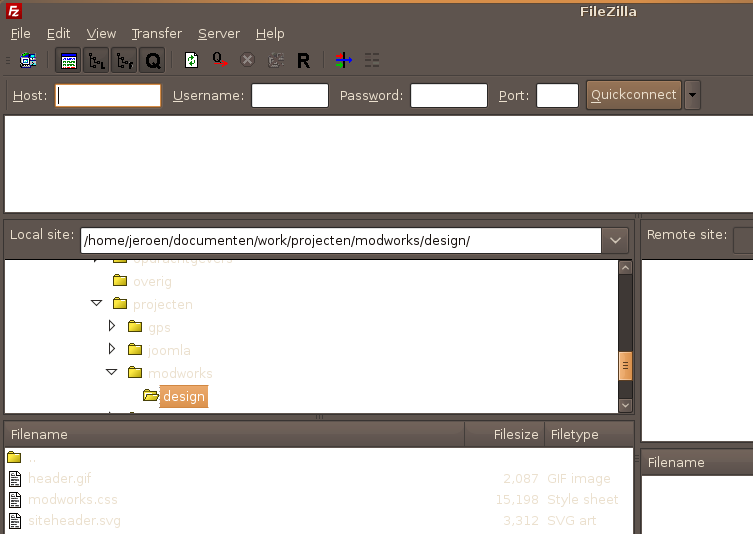Refresh the file and folder lists
Screen dimensions: 753x534
192,61
